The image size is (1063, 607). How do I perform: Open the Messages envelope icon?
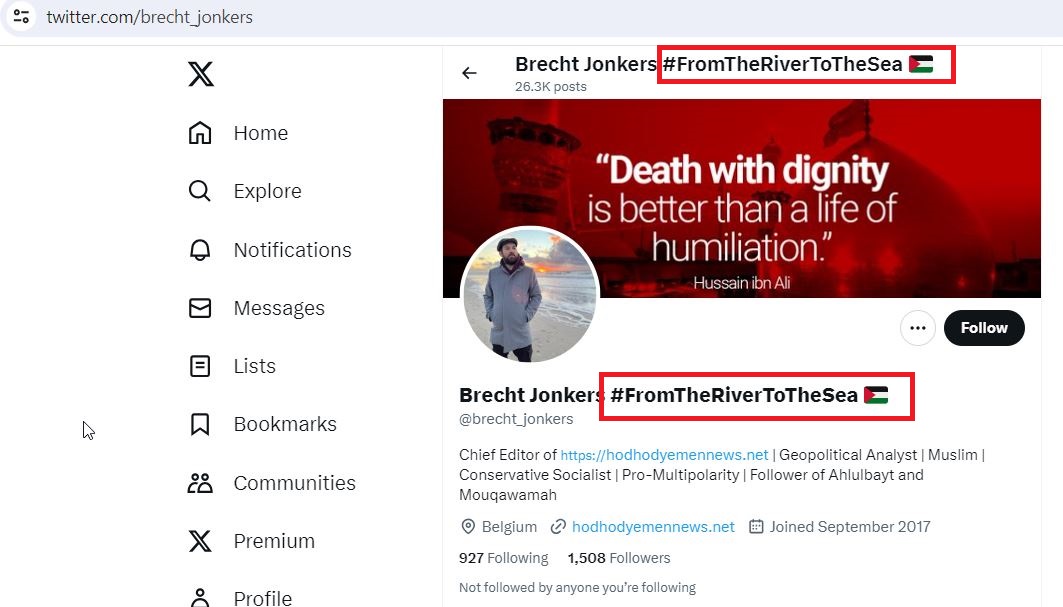(x=200, y=308)
